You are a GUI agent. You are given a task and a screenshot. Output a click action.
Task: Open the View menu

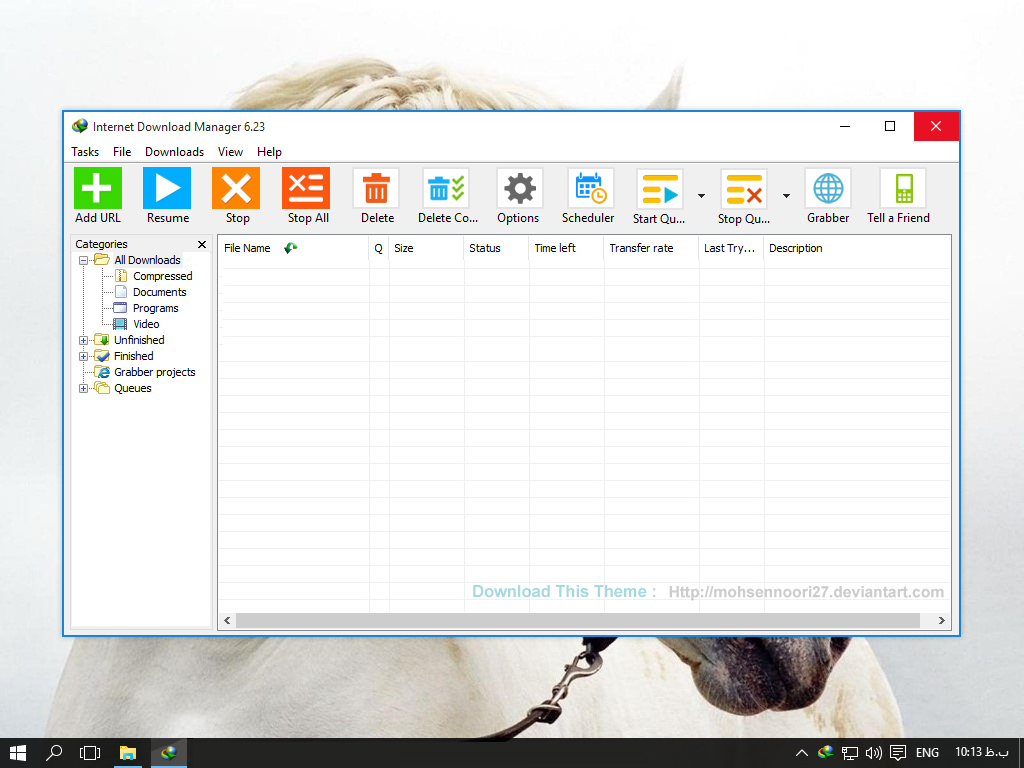point(231,152)
